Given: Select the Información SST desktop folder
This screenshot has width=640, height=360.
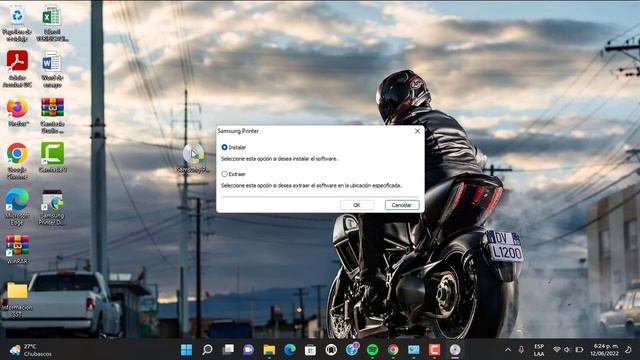Looking at the screenshot, I should (x=17, y=299).
